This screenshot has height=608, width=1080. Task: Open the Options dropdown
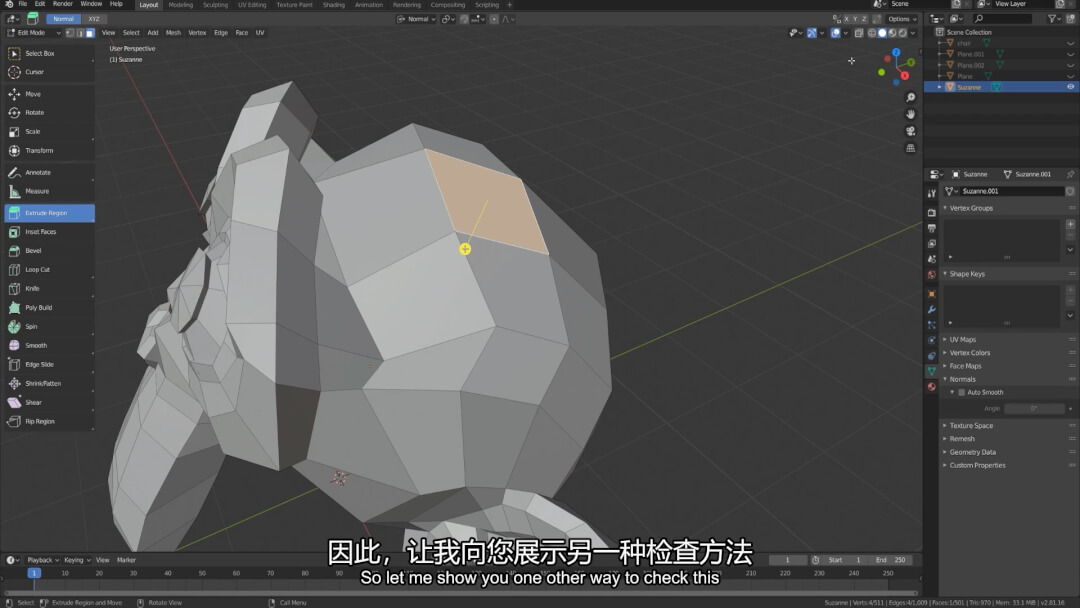[902, 19]
